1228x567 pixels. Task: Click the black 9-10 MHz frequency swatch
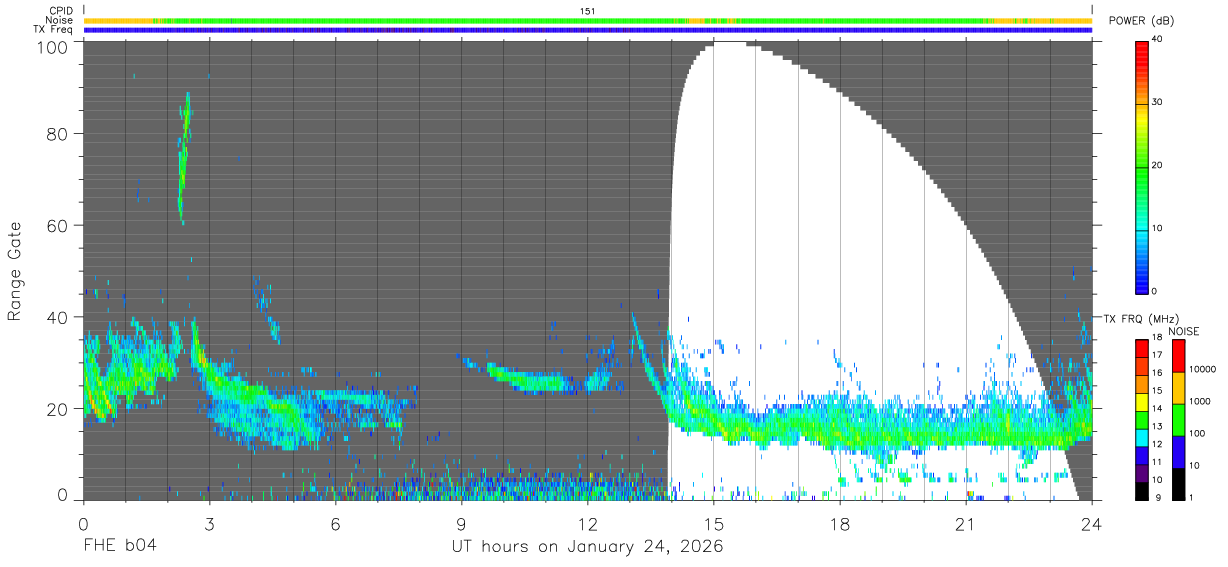pyautogui.click(x=1142, y=490)
